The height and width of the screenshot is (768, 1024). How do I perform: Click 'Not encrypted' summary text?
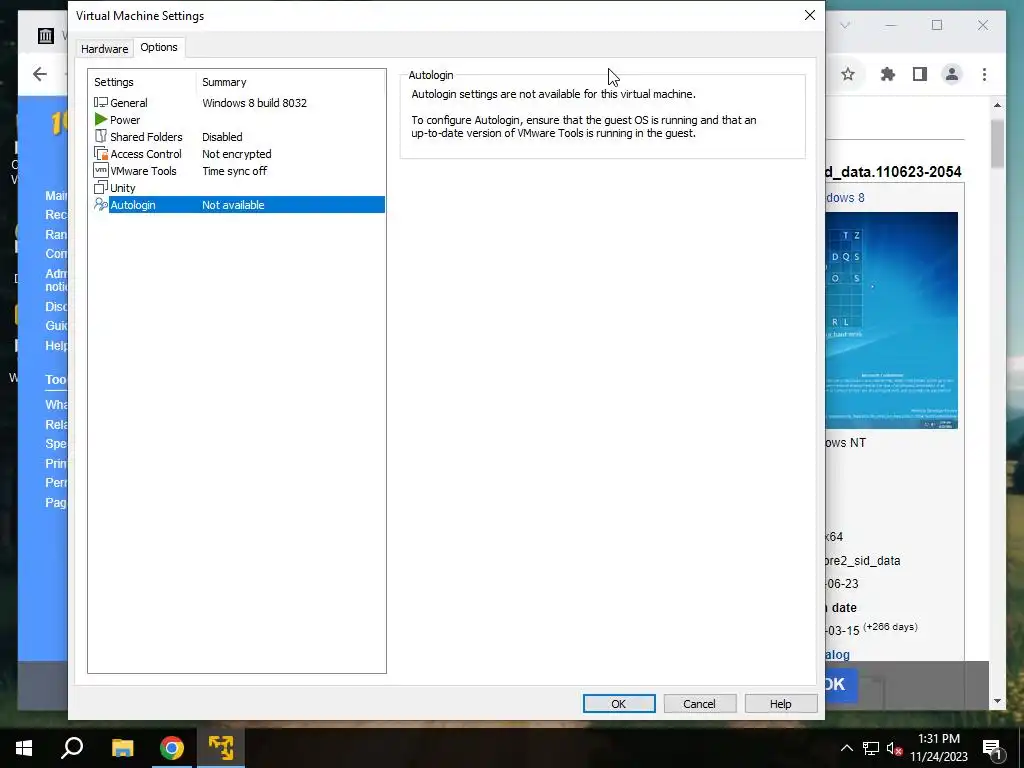click(x=236, y=153)
